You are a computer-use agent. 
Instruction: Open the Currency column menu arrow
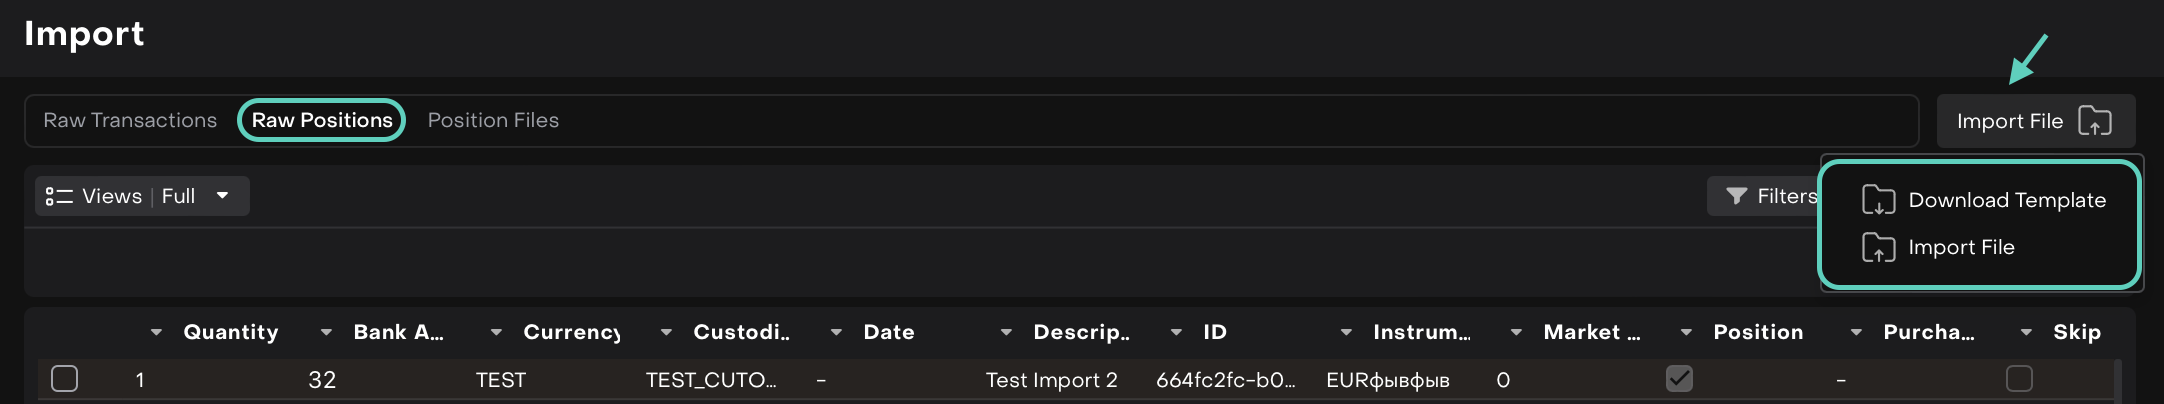click(x=496, y=332)
